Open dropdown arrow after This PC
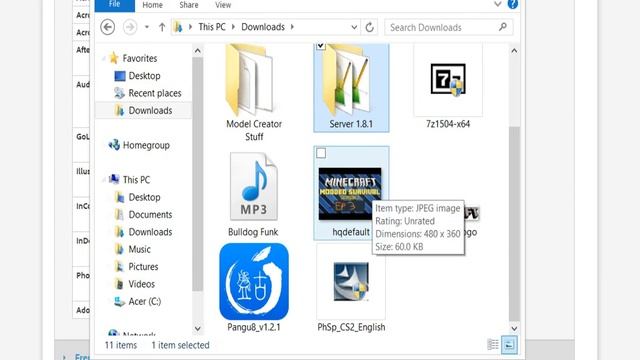This screenshot has height=360, width=640. click(x=233, y=27)
